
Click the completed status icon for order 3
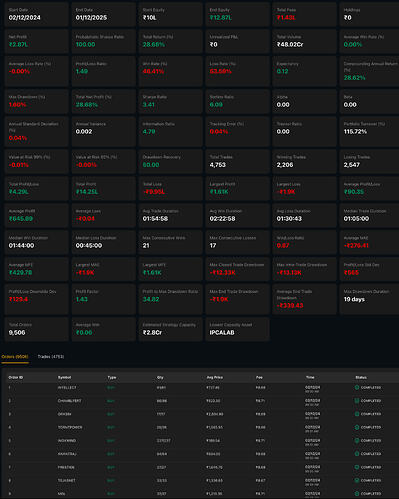357,414
